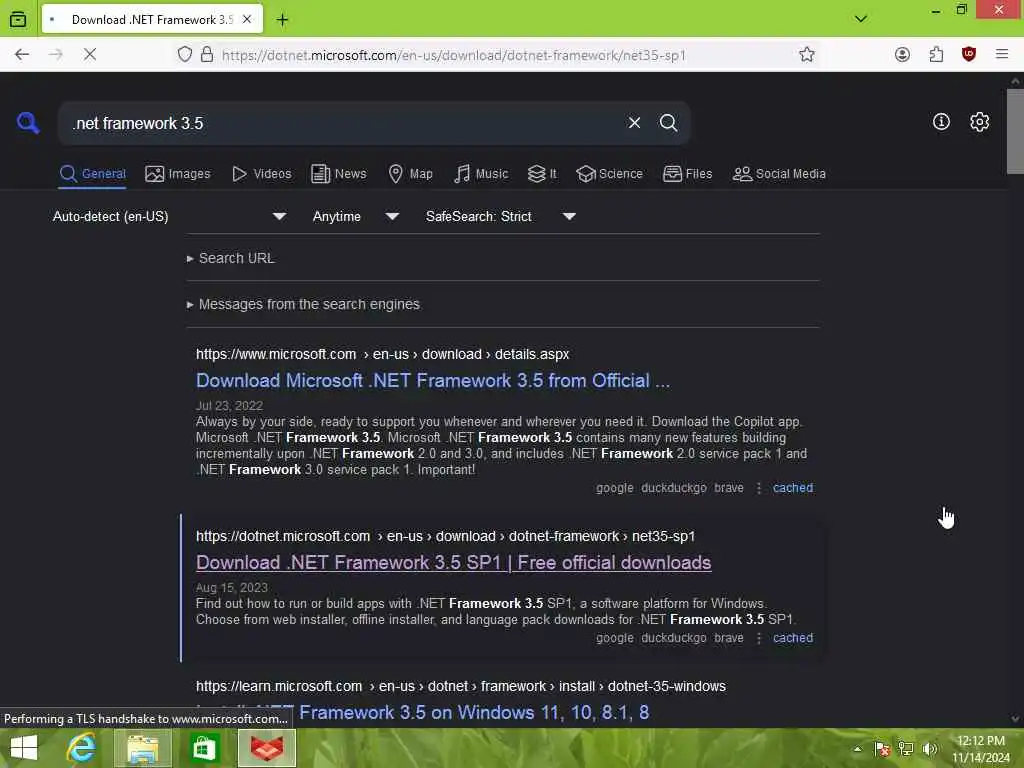Open Windows Store from taskbar
1024x768 pixels.
(204, 748)
